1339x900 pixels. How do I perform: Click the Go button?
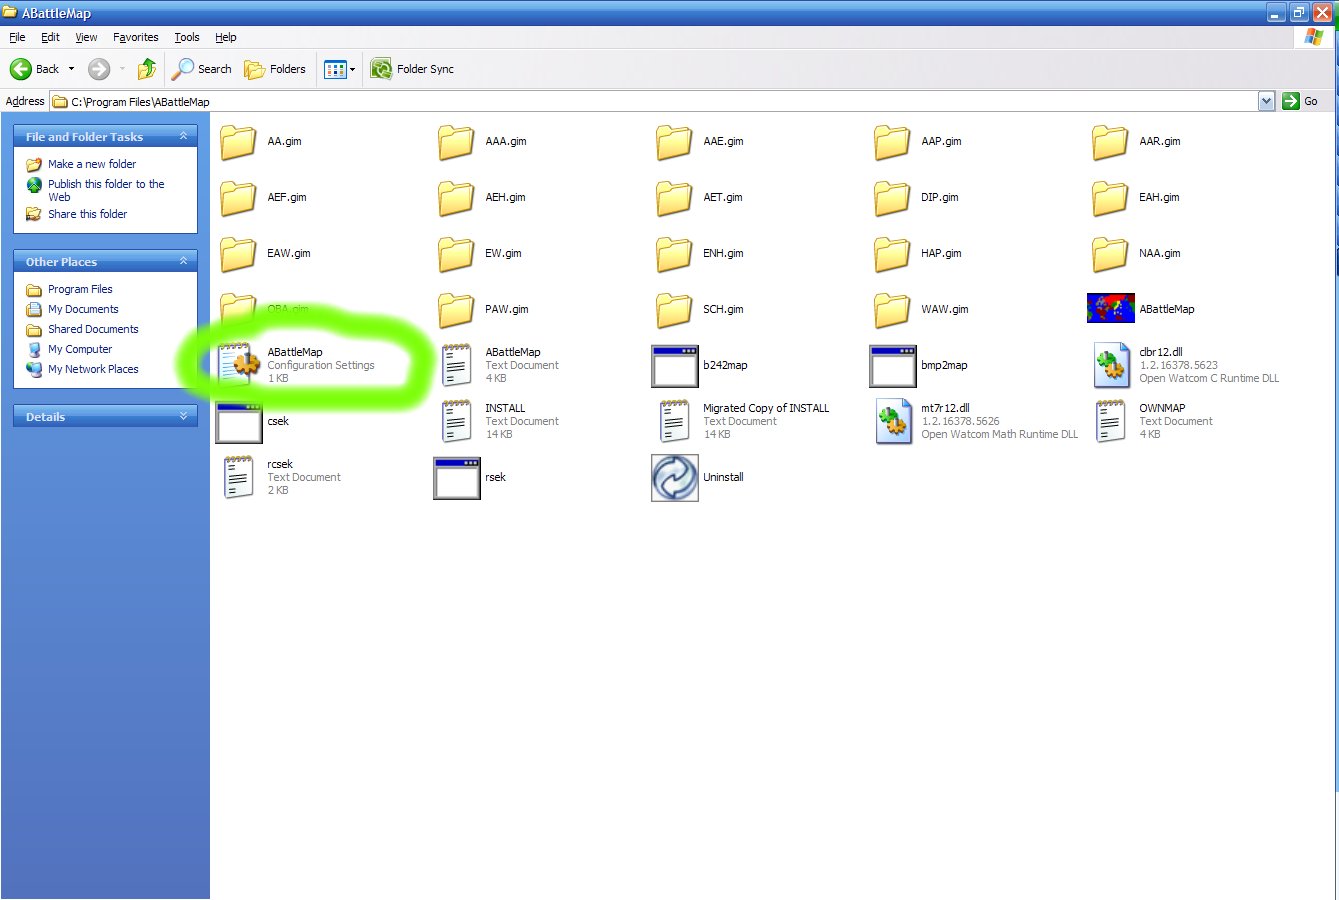click(1301, 101)
